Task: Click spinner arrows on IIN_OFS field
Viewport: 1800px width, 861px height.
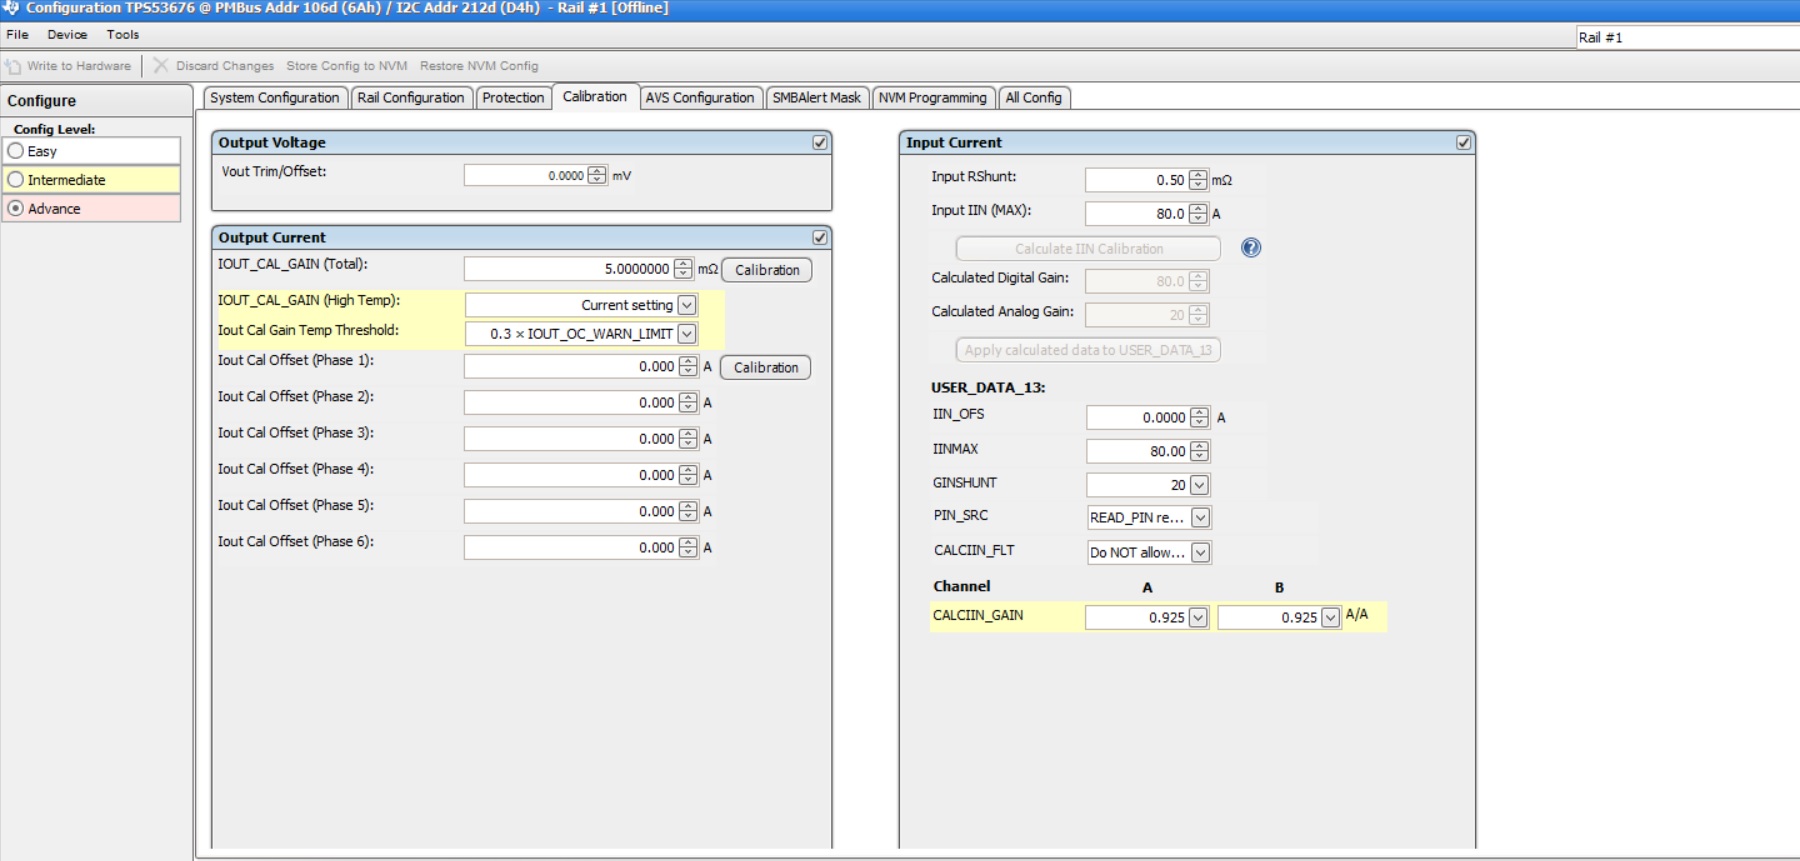Action: pyautogui.click(x=1199, y=418)
